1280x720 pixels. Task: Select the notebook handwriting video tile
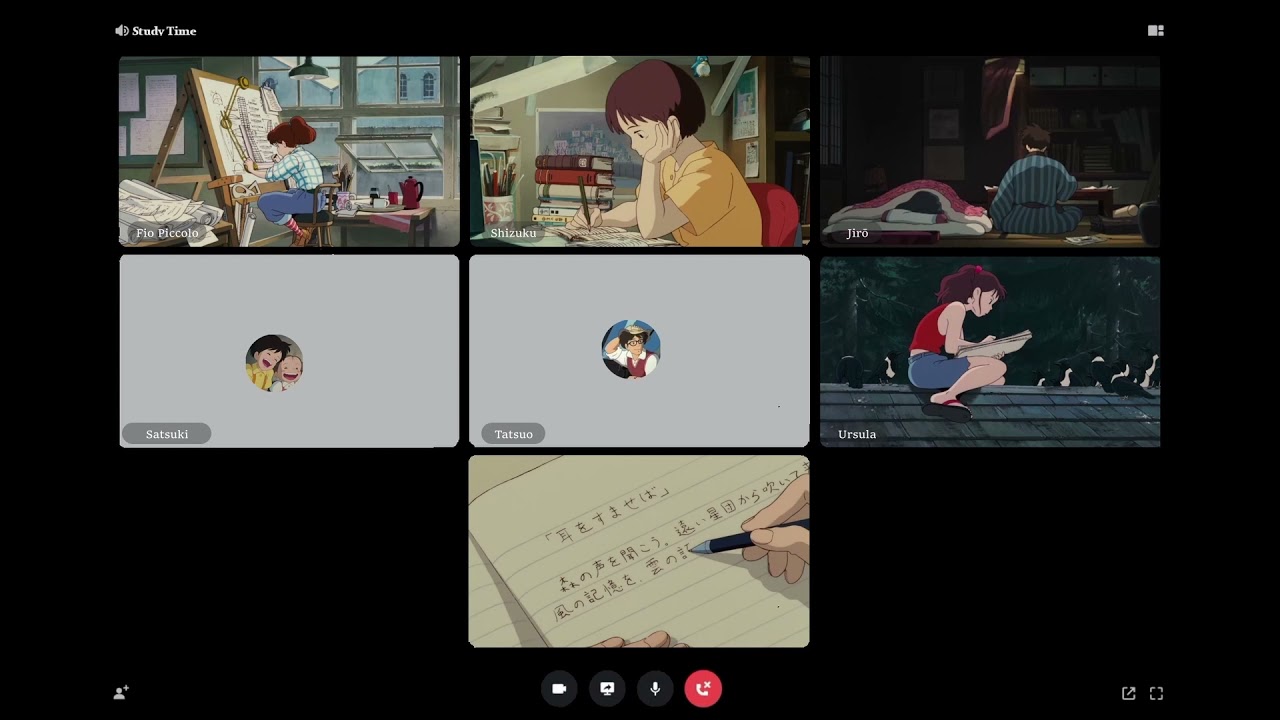pos(639,551)
